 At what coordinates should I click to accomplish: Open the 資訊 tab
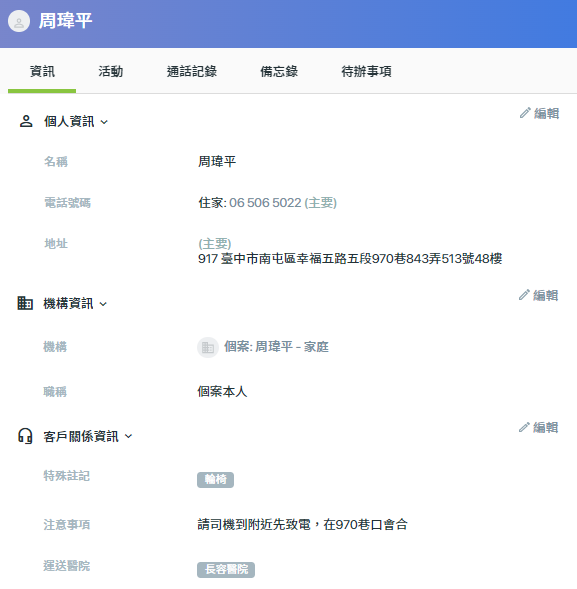click(42, 71)
